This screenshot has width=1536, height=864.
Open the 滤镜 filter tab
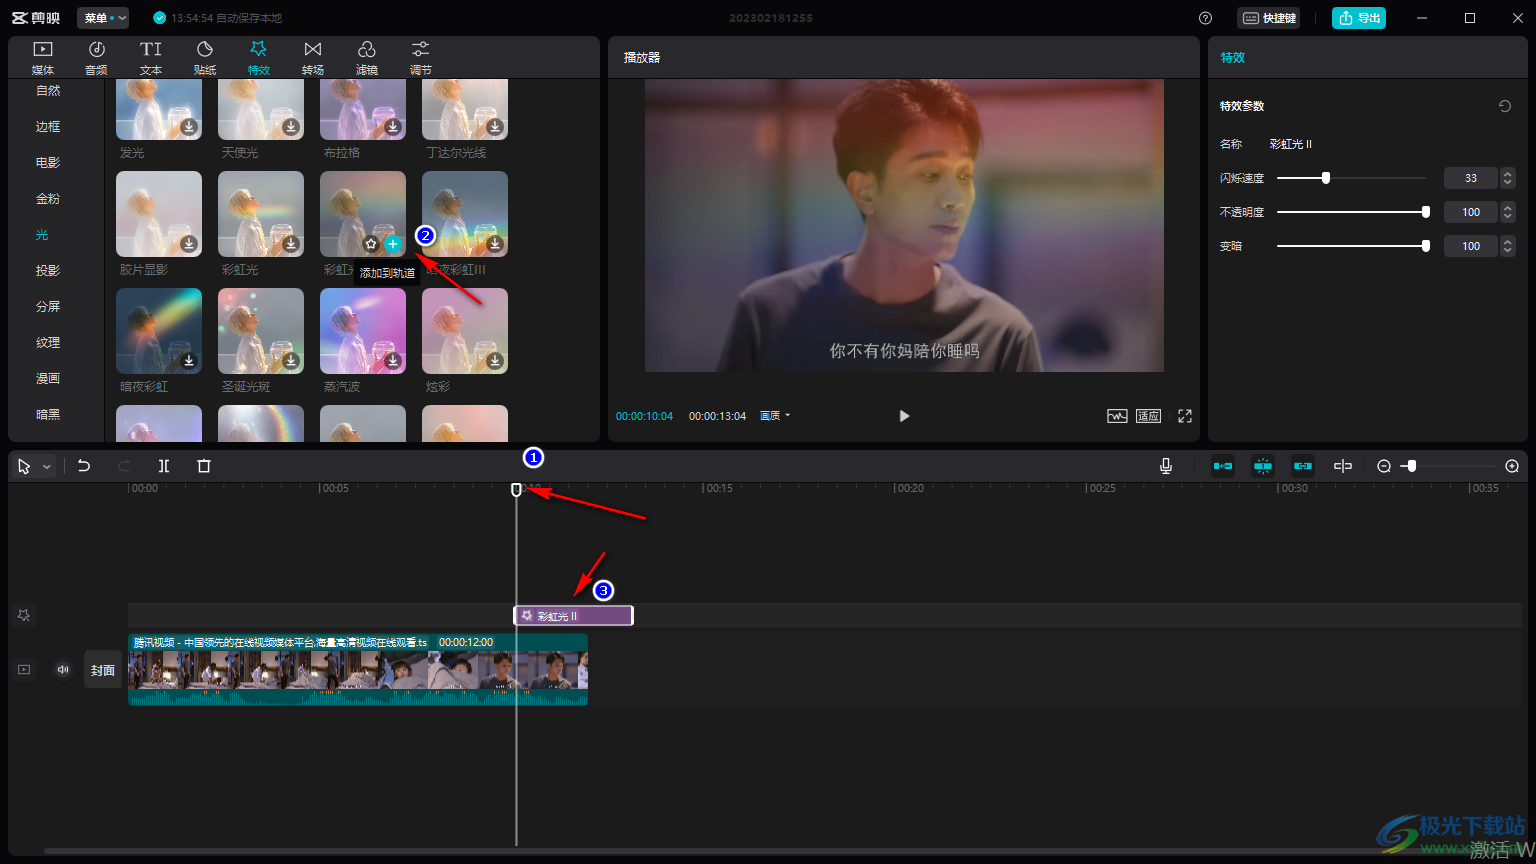point(367,58)
